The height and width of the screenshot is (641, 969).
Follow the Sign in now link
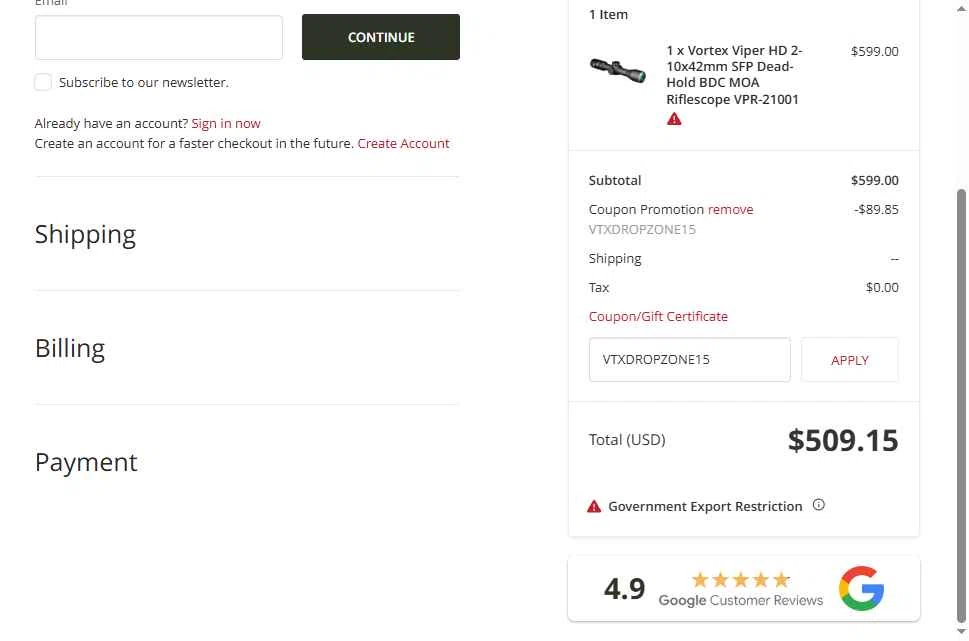pyautogui.click(x=226, y=123)
